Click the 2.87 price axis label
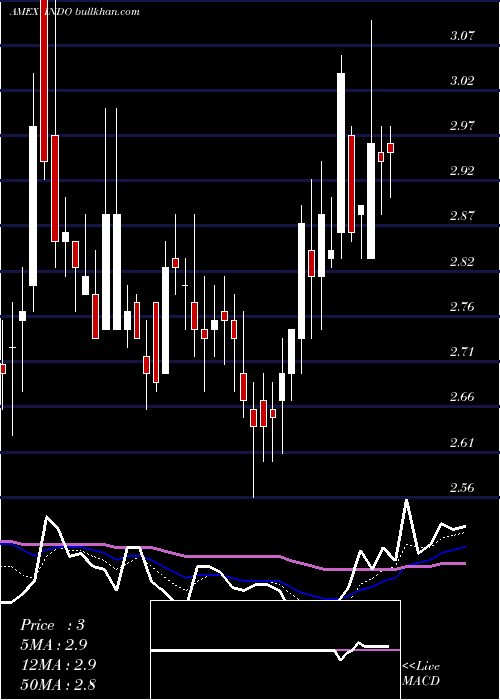The image size is (500, 700). [462, 216]
